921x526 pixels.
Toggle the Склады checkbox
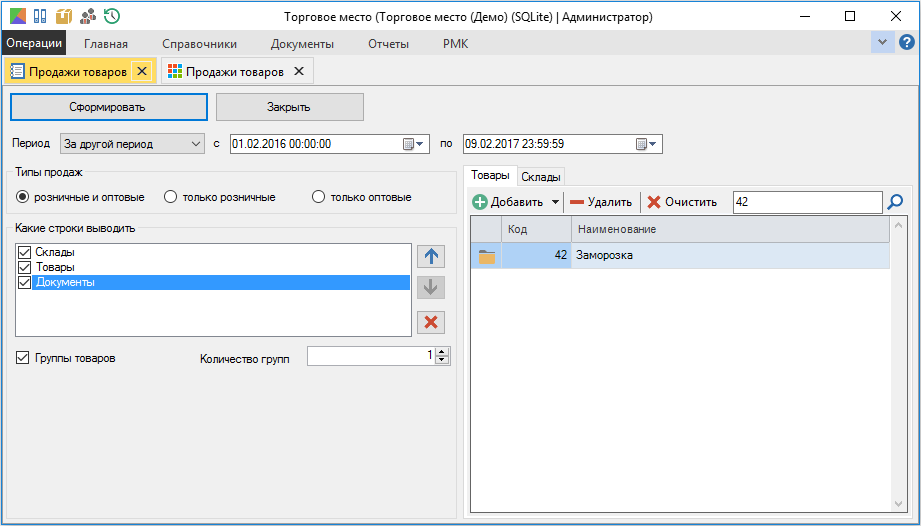click(x=24, y=252)
